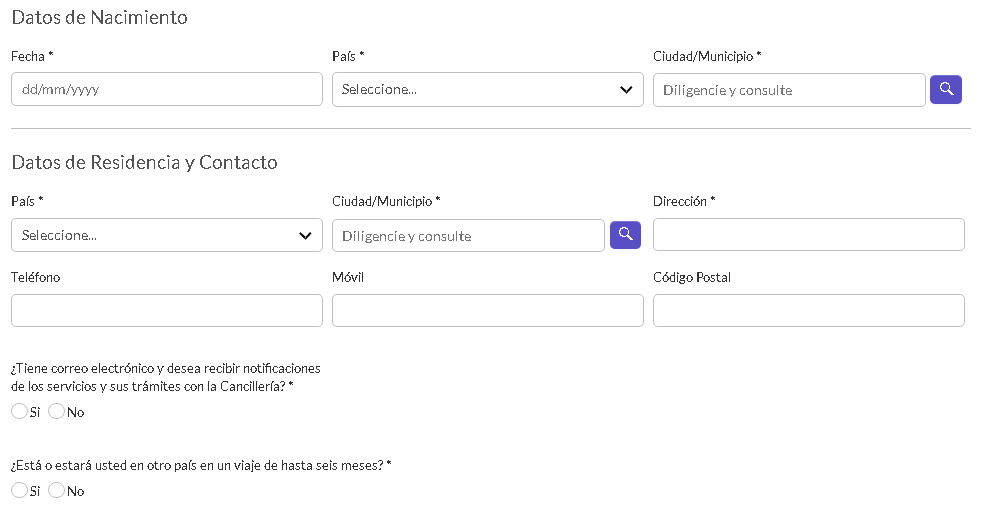The image size is (994, 505).
Task: Choose No for six-month trip question
Action: click(x=56, y=490)
